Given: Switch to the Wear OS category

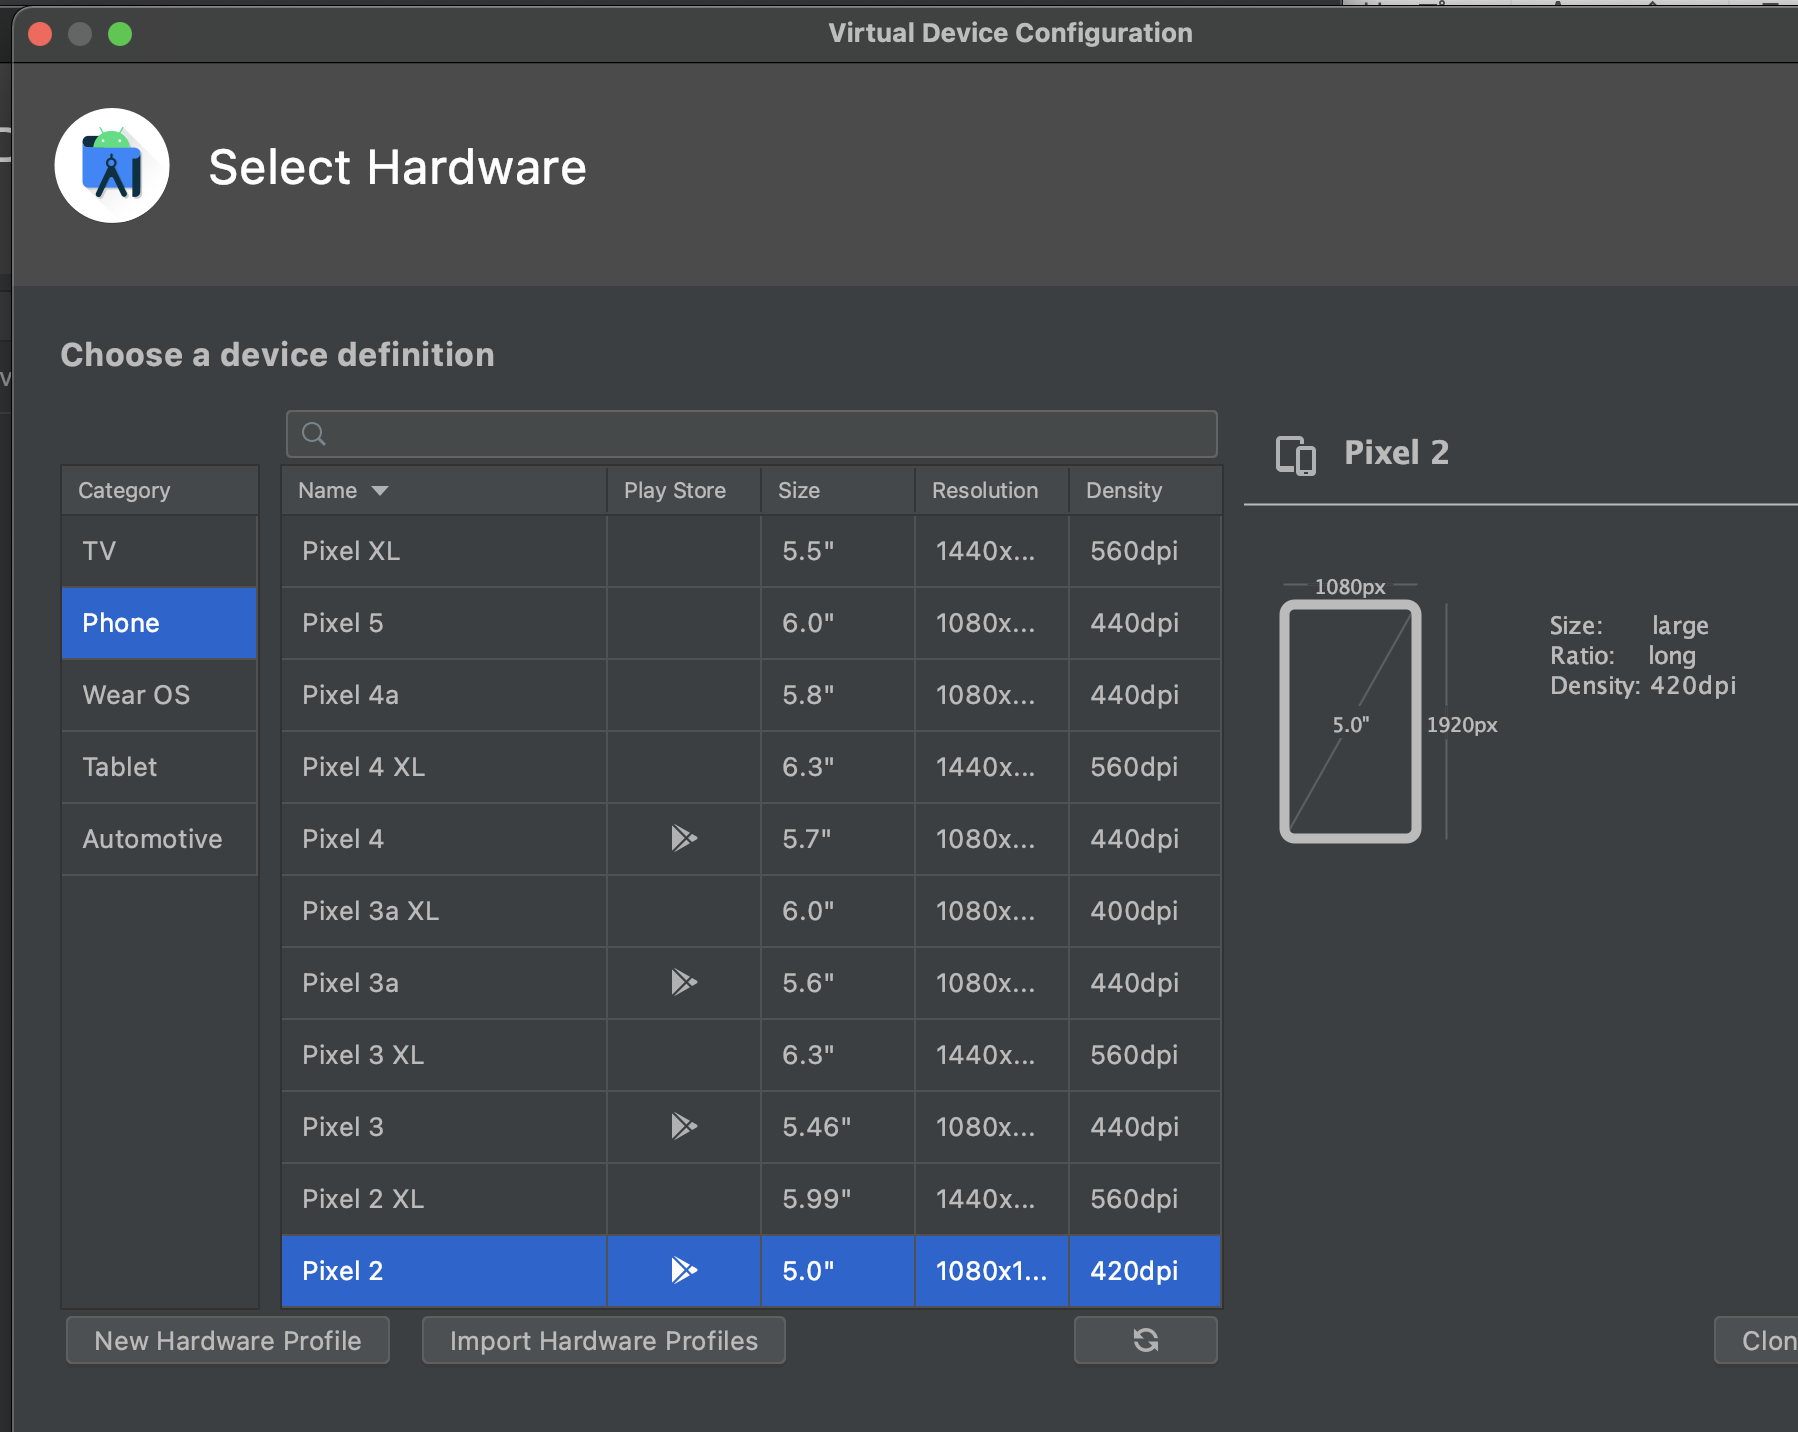Looking at the screenshot, I should click(160, 695).
